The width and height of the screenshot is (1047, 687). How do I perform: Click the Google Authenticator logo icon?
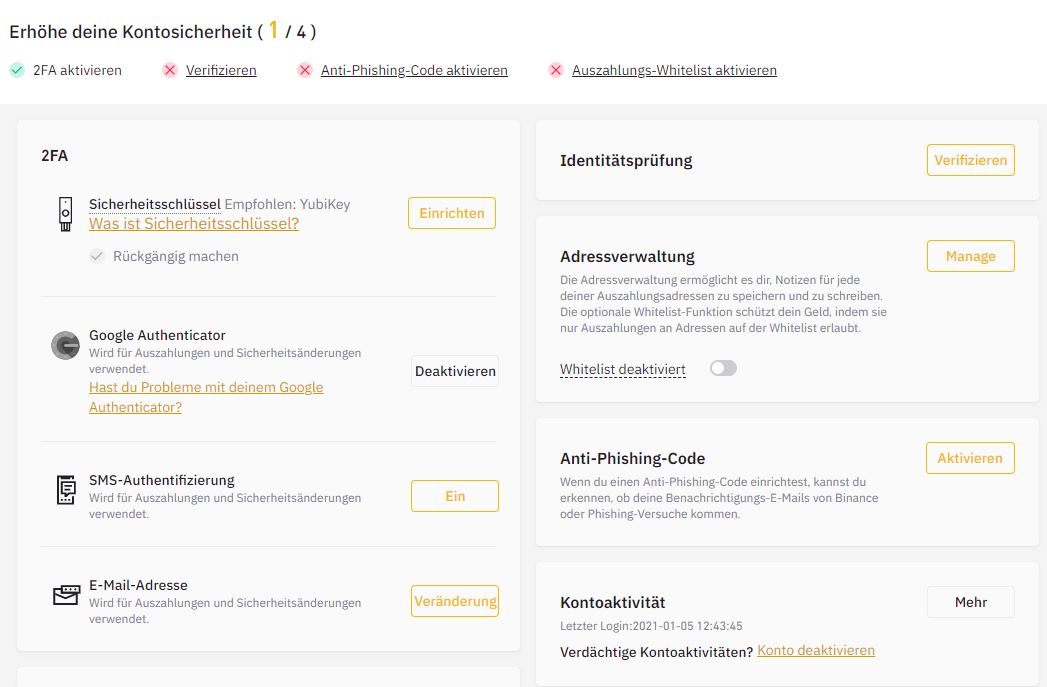(65, 345)
